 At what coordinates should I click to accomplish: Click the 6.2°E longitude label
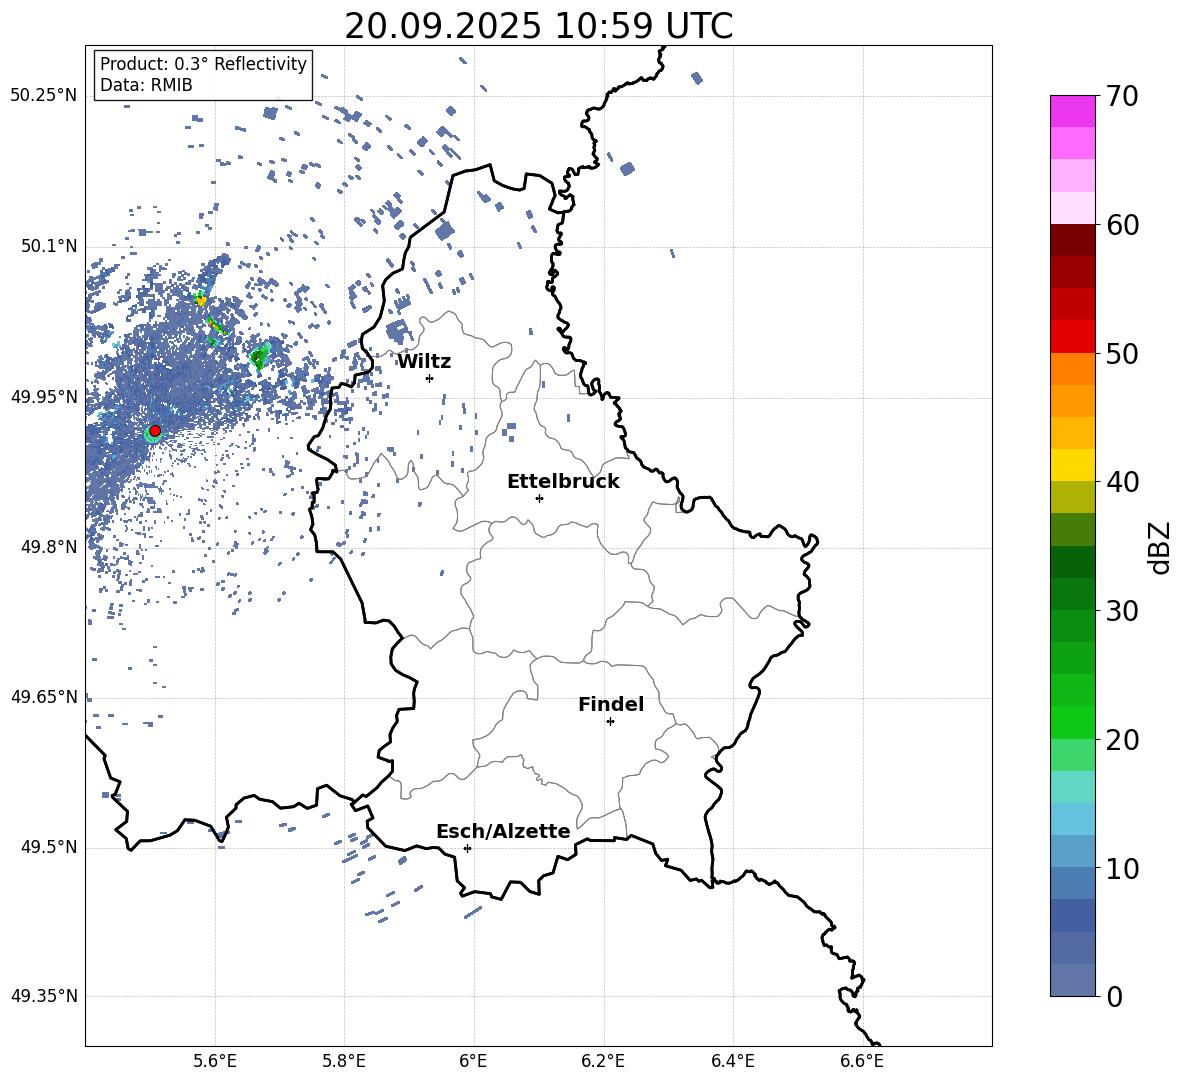pyautogui.click(x=603, y=1062)
